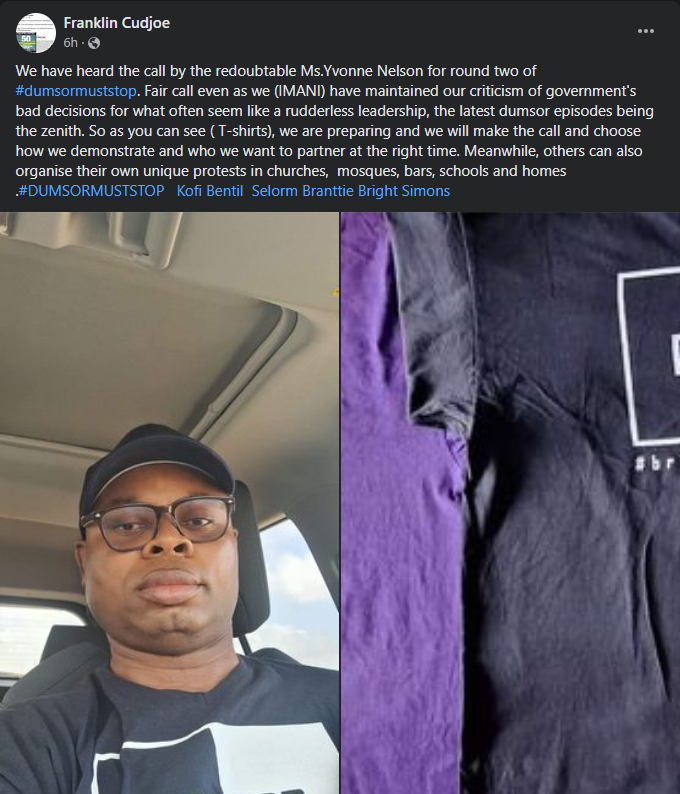Follow the uppercase #DUMSORMUSTSTOP hashtag
This screenshot has height=794, width=680.
pos(91,191)
